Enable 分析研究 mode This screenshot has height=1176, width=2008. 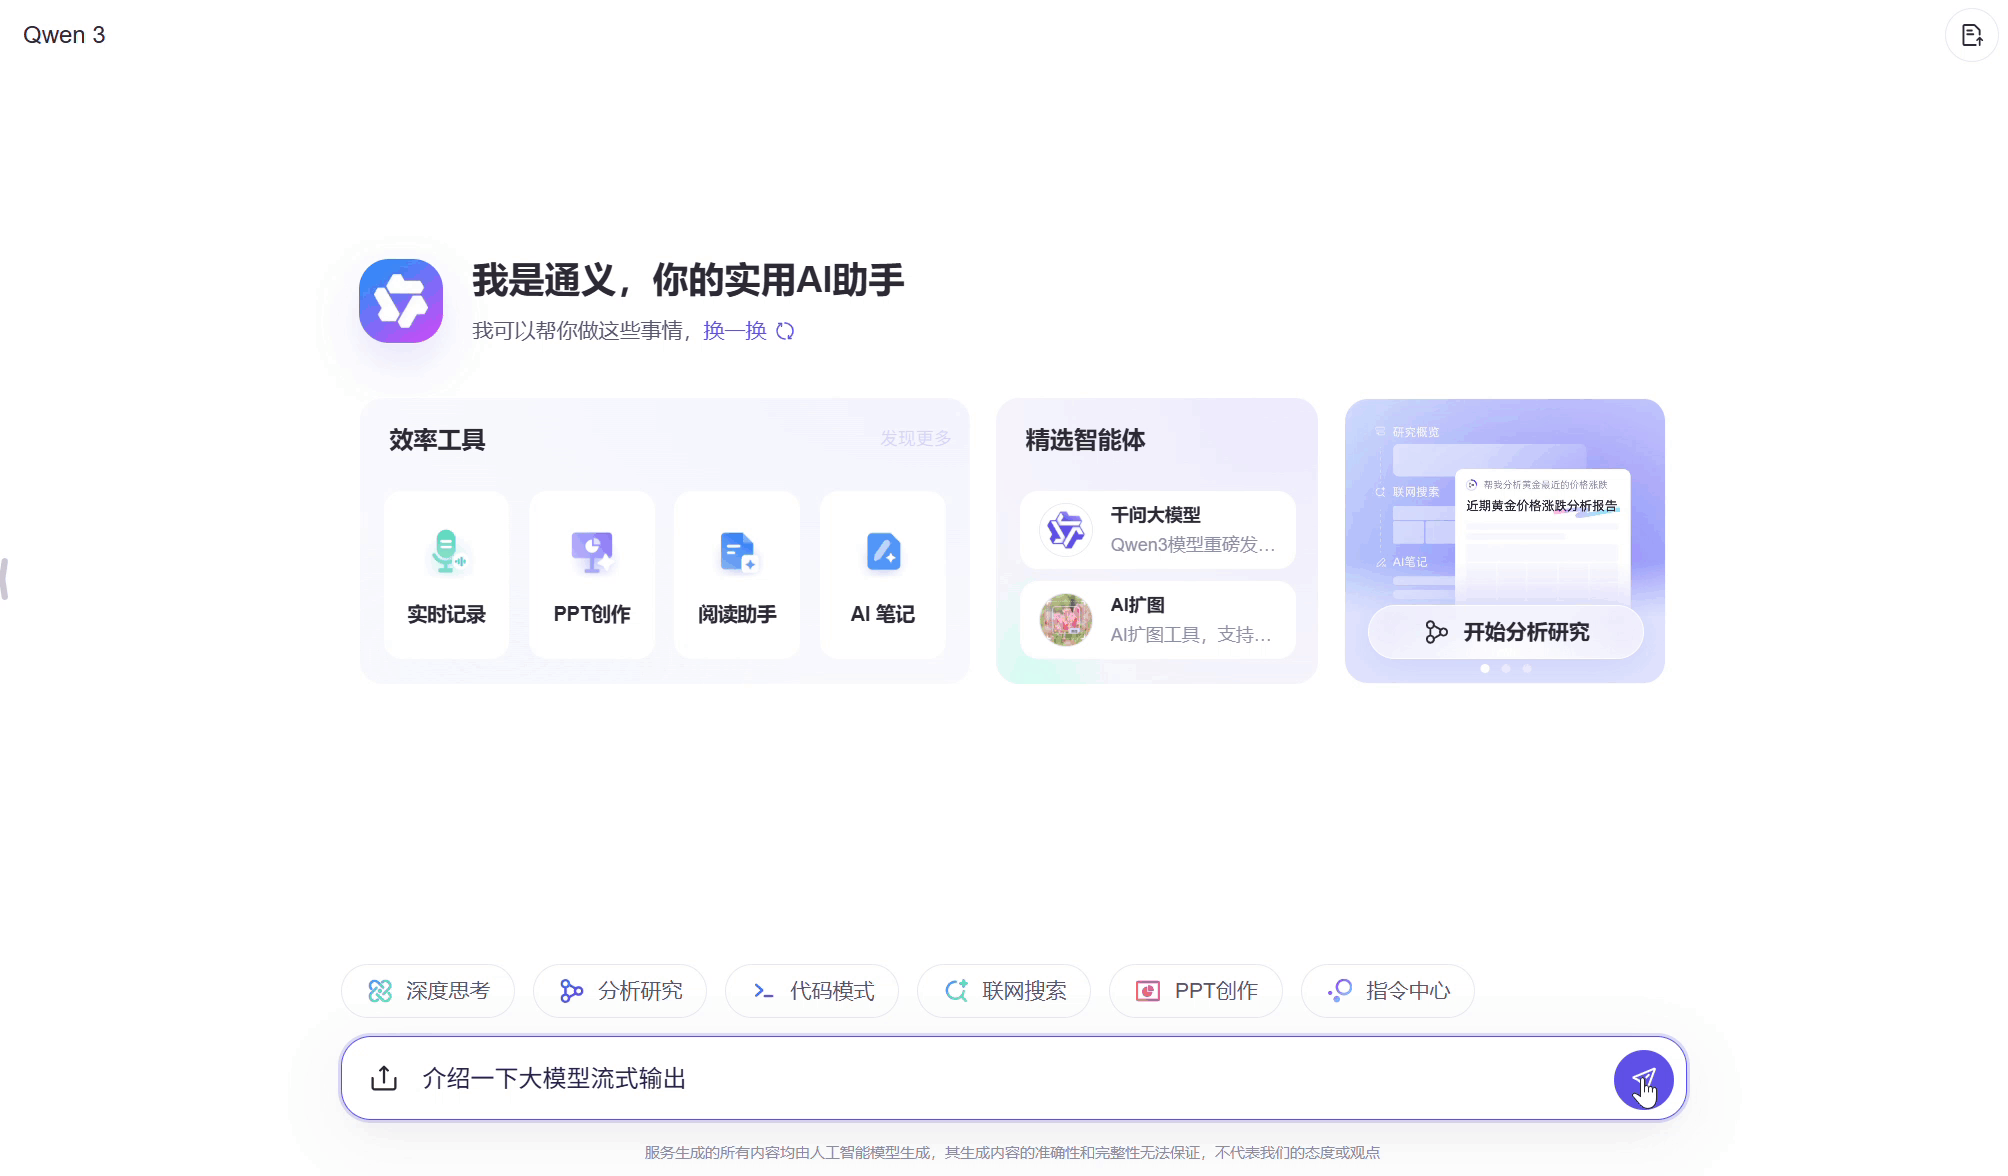620,991
